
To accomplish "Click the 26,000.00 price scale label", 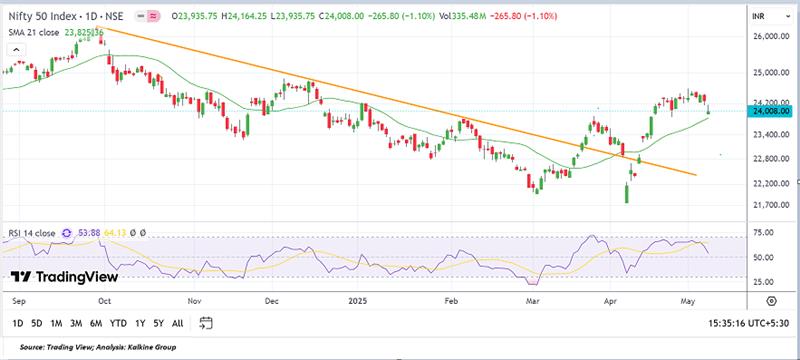I will point(771,37).
